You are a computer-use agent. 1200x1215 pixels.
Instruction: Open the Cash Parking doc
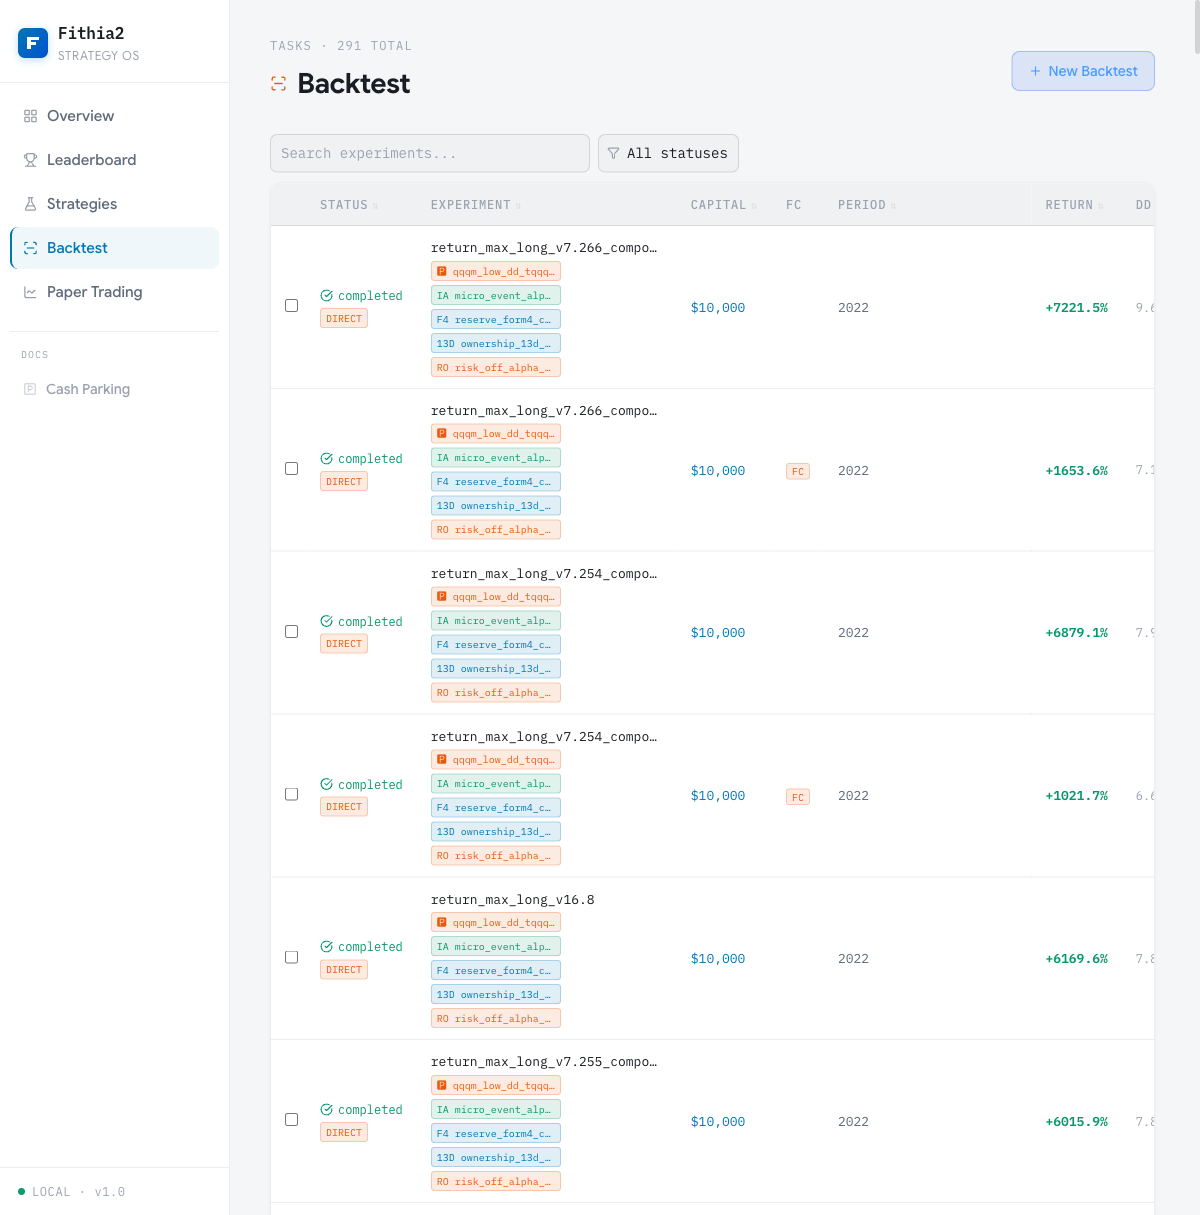(114, 389)
